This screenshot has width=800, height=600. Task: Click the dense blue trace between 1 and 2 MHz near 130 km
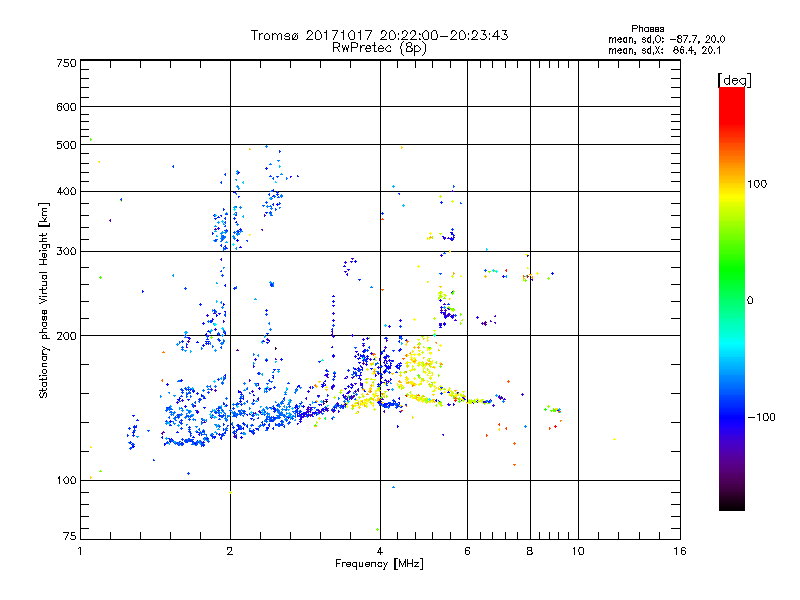[196, 416]
